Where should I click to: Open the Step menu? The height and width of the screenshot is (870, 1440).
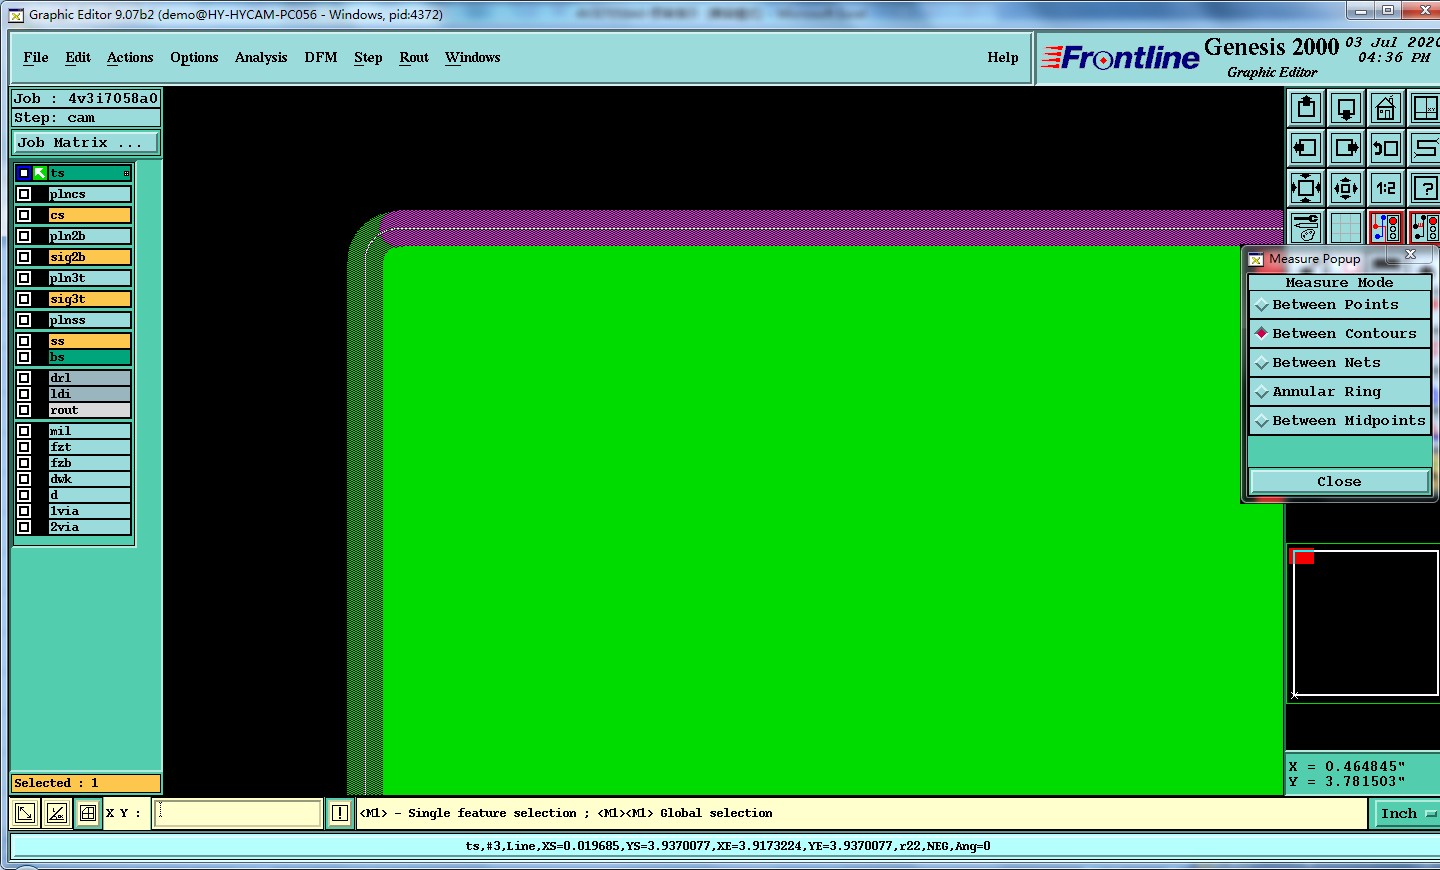368,58
